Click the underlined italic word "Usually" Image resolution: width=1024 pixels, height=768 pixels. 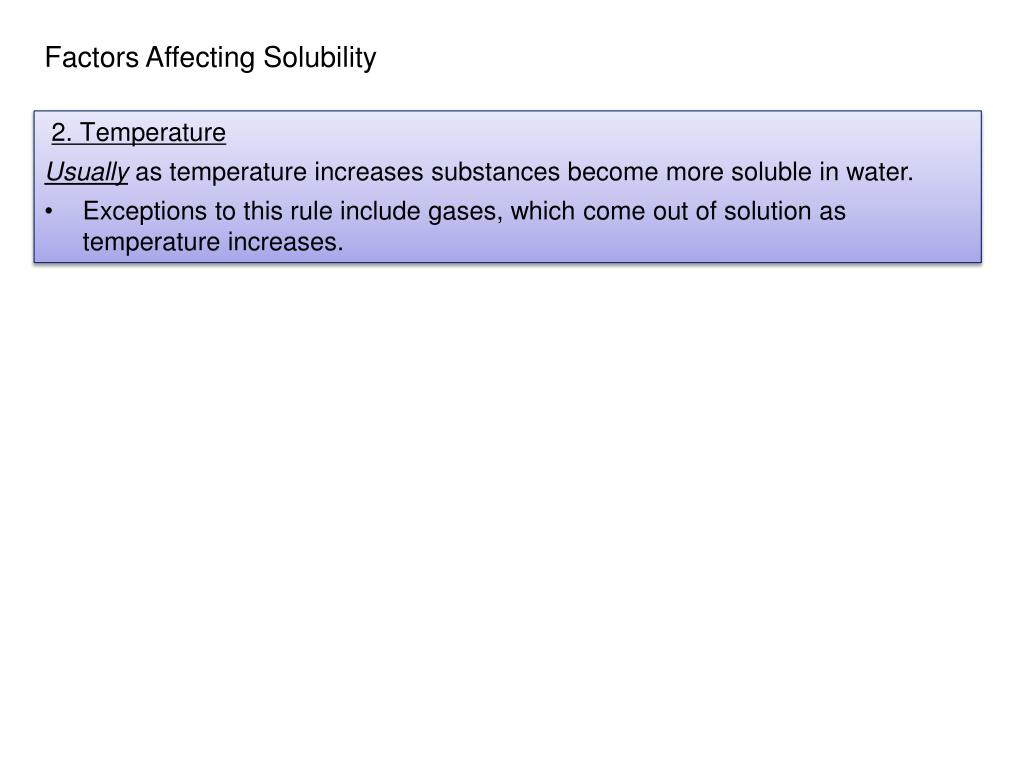(87, 172)
